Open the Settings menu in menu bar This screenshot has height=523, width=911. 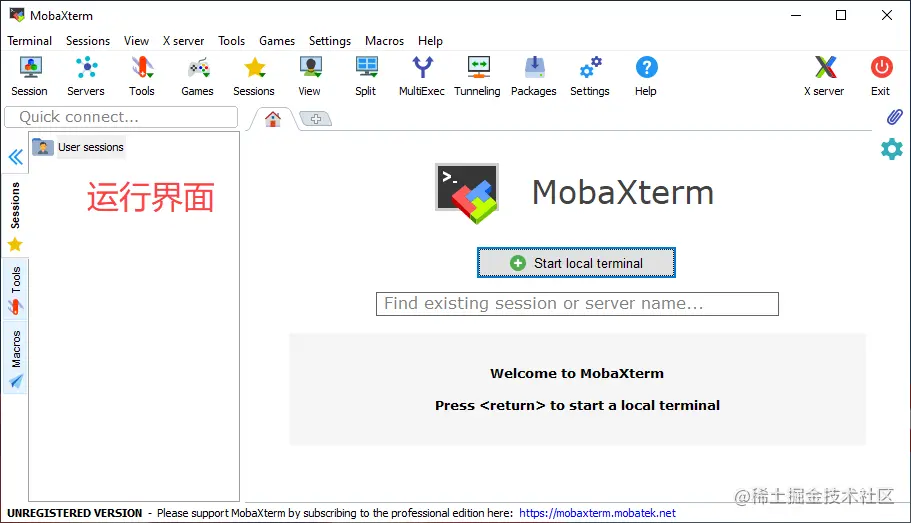point(330,41)
